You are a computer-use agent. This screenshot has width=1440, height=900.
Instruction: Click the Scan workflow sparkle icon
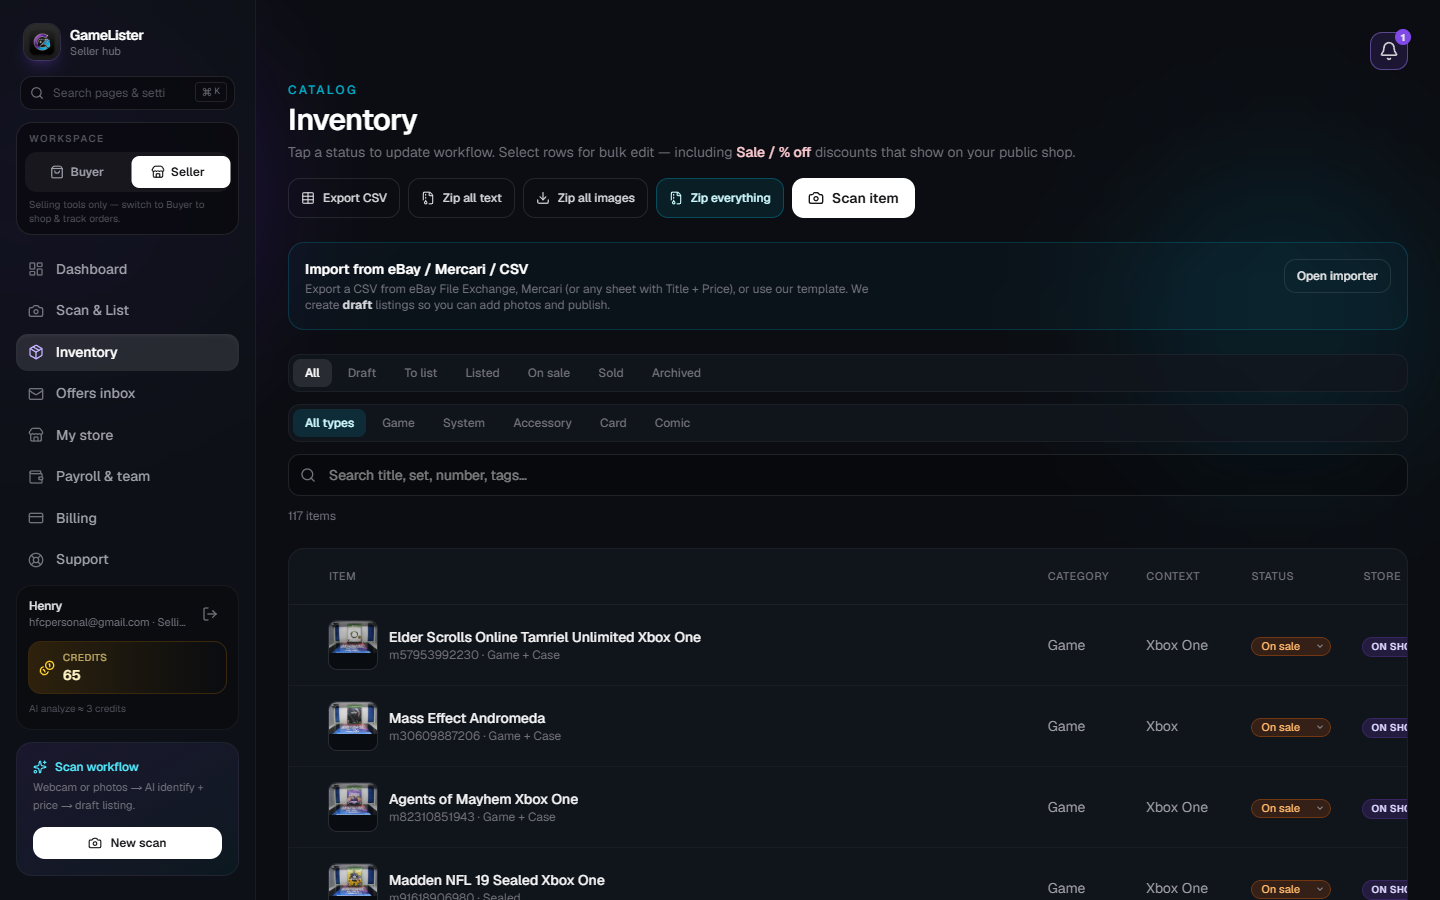point(40,767)
